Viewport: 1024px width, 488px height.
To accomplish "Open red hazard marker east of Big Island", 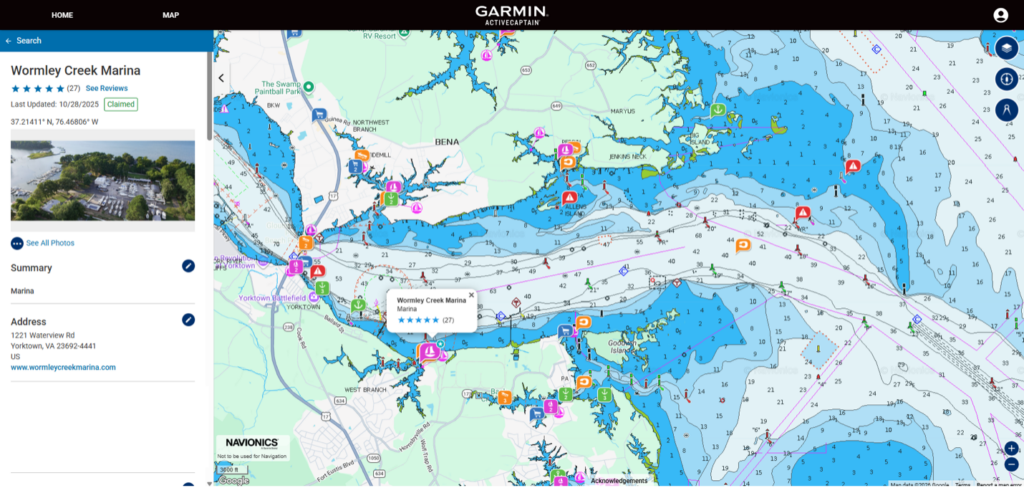I will click(x=853, y=166).
